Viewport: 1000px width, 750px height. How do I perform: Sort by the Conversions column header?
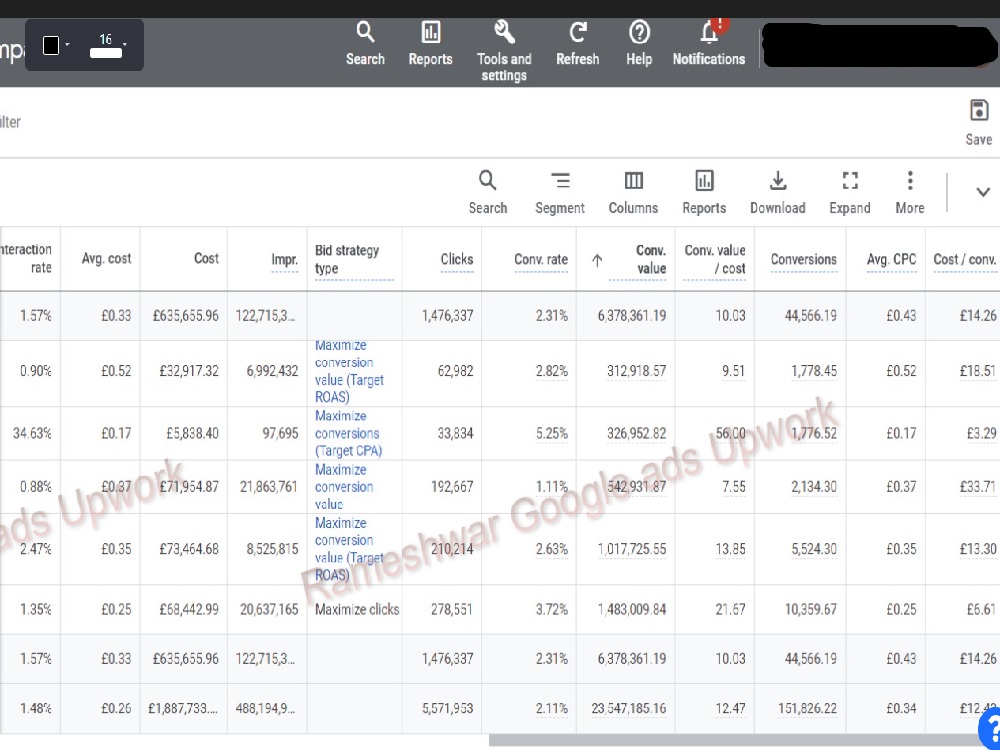click(804, 260)
